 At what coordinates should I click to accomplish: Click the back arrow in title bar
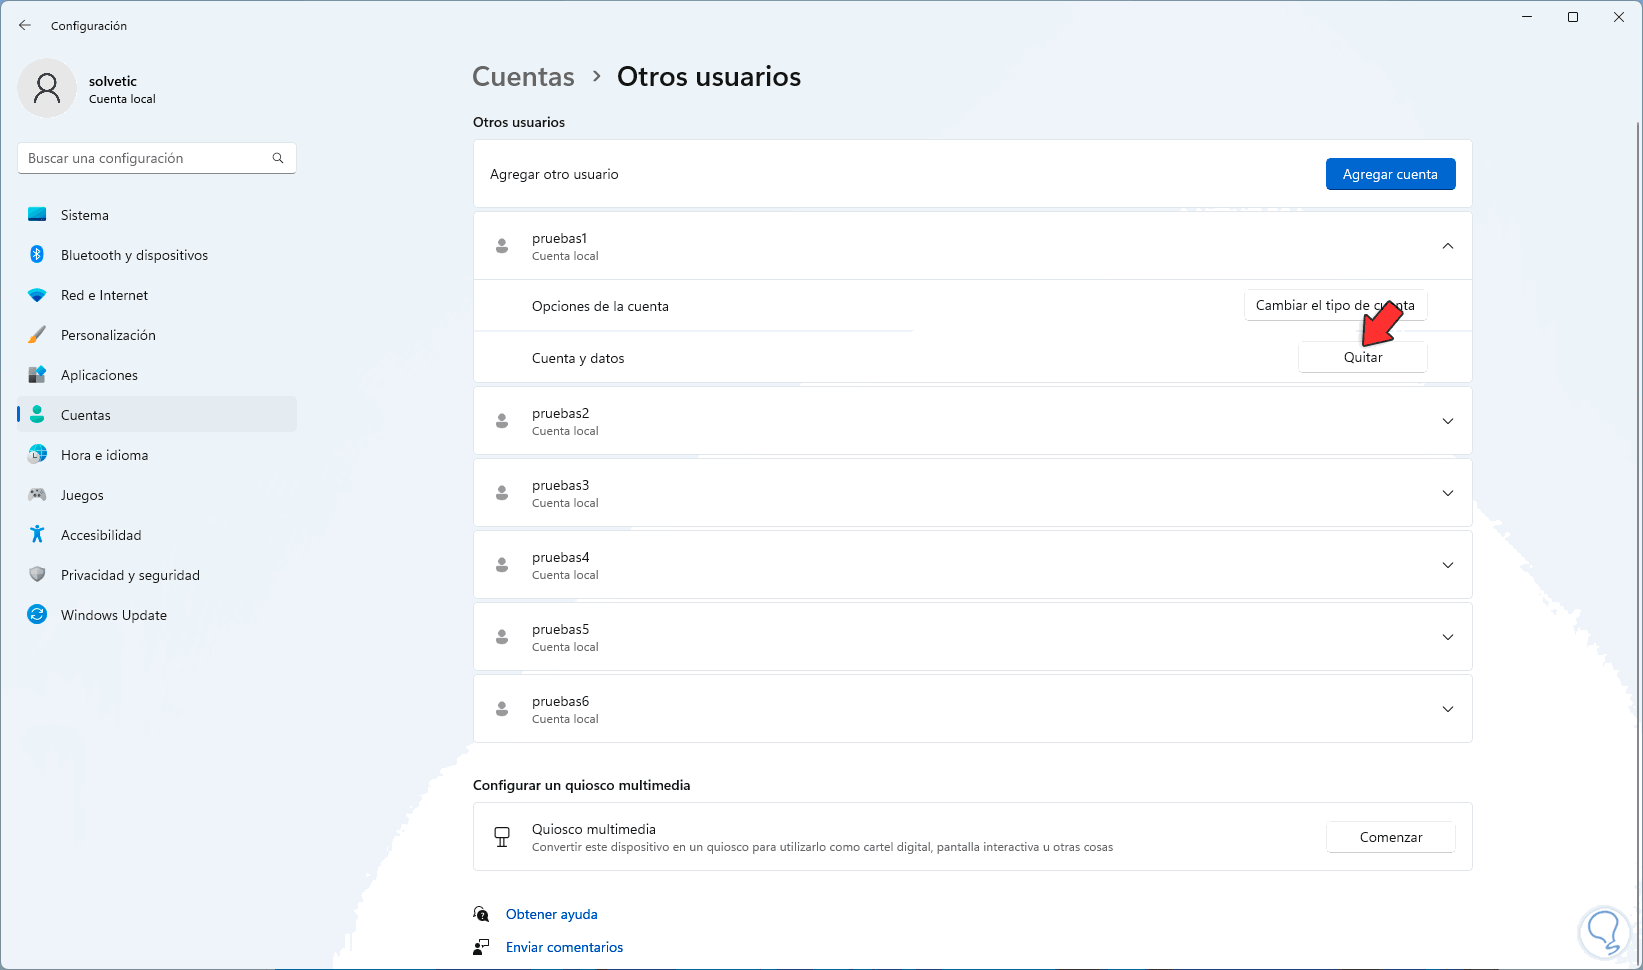pos(25,25)
